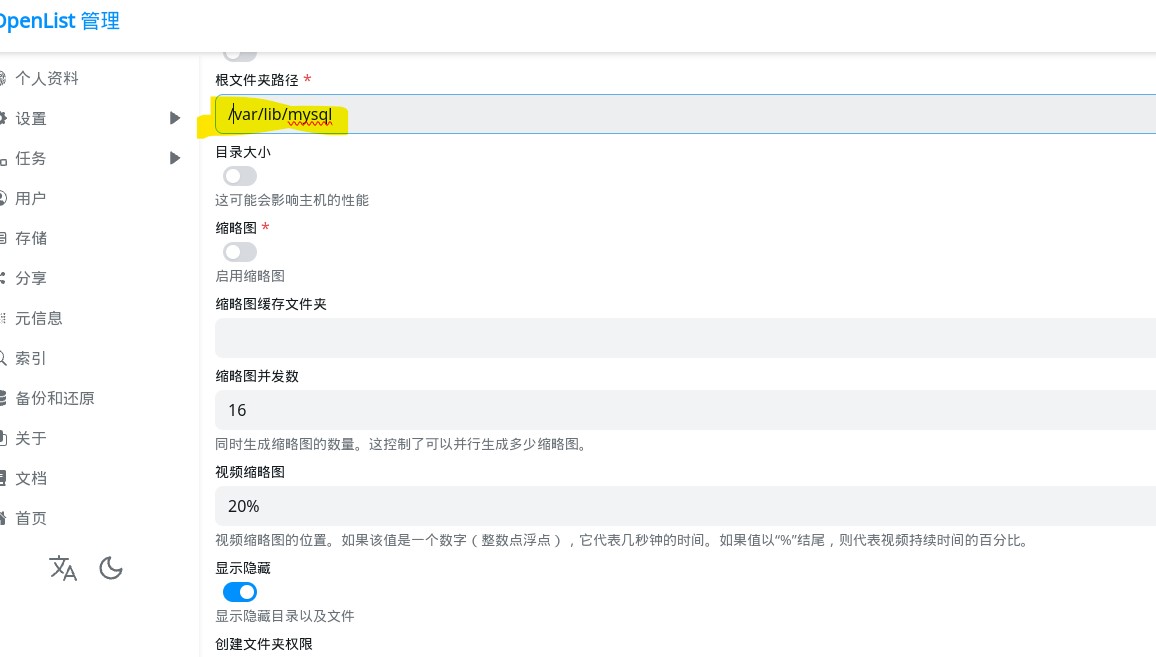The image size is (1156, 657).
Task: Open 分享 share section
Action: click(31, 278)
